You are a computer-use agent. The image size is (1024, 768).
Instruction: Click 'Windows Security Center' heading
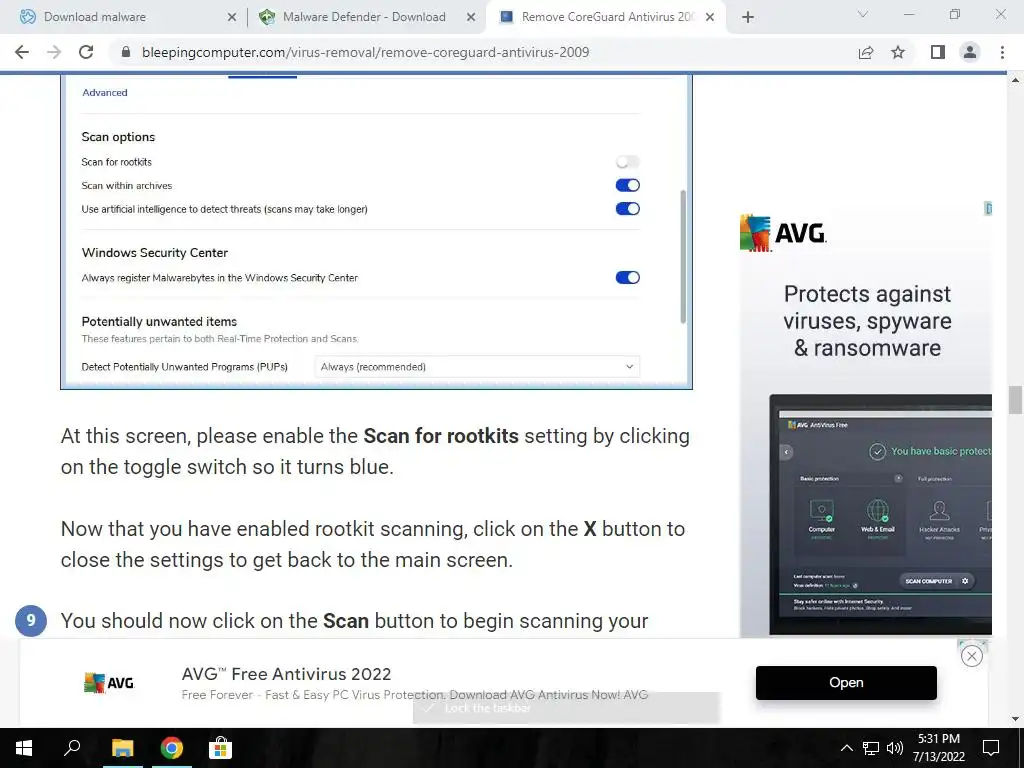[155, 253]
